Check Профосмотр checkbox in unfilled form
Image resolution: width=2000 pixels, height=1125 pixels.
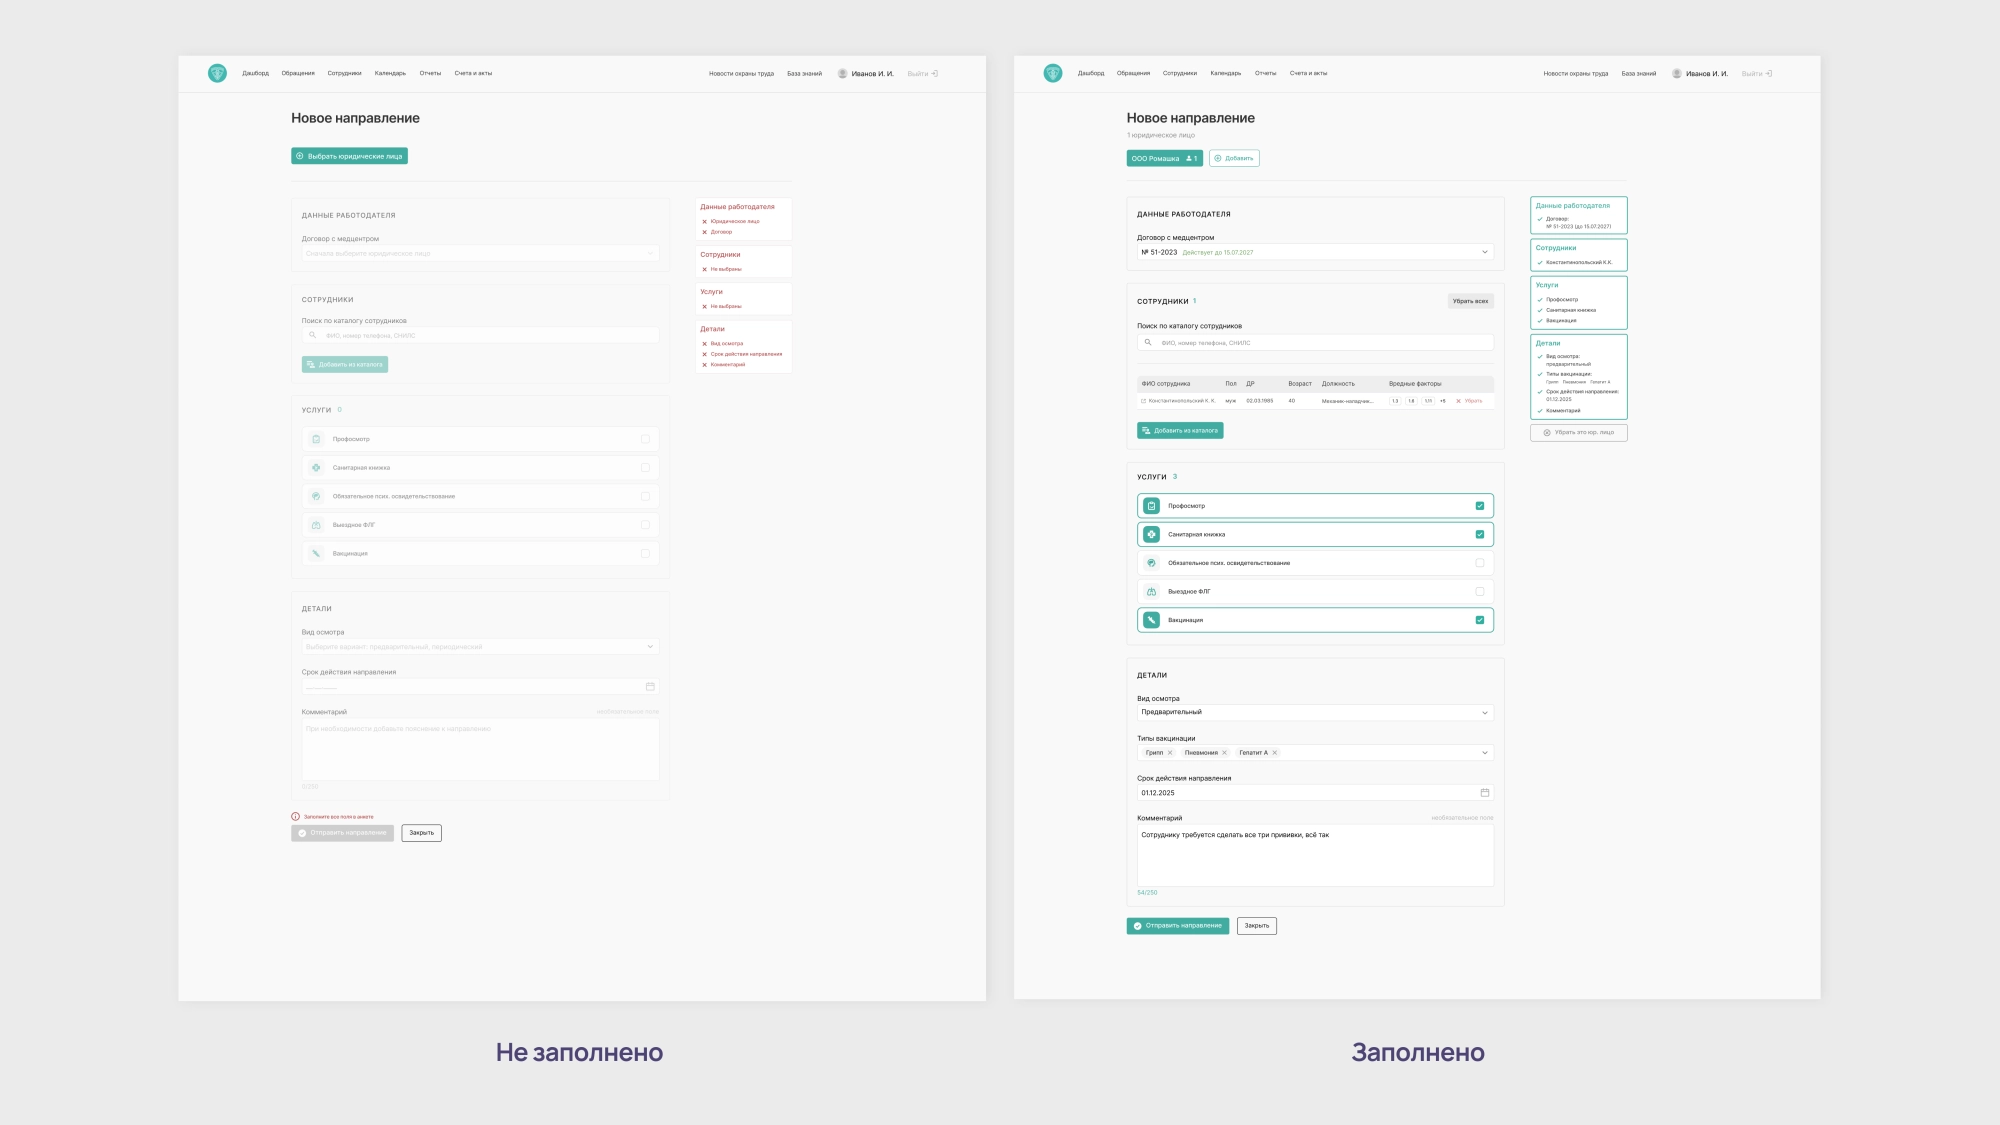[x=645, y=439]
